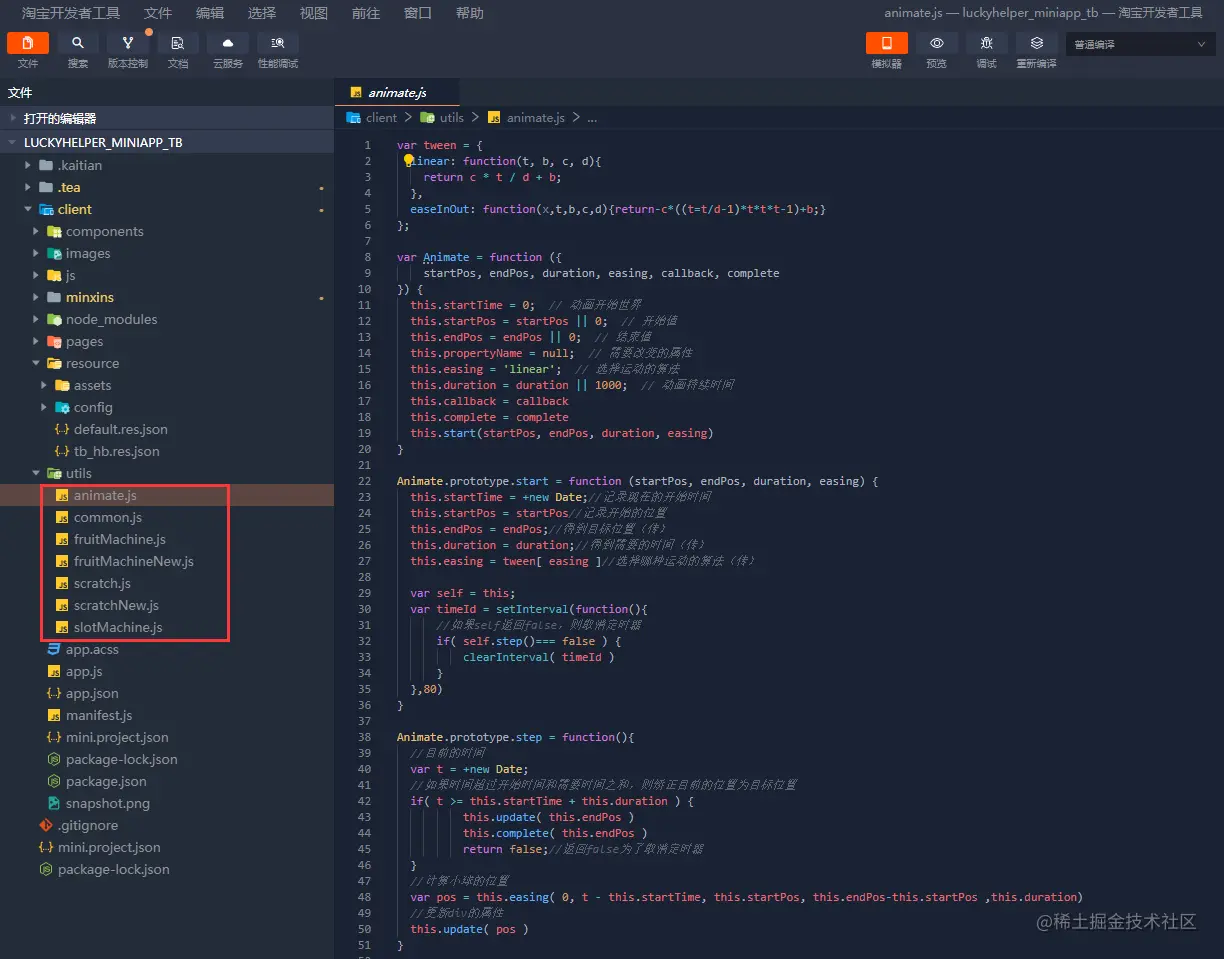The width and height of the screenshot is (1224, 959).
Task: Expand the 打开的编辑器 section
Action: tap(166, 118)
